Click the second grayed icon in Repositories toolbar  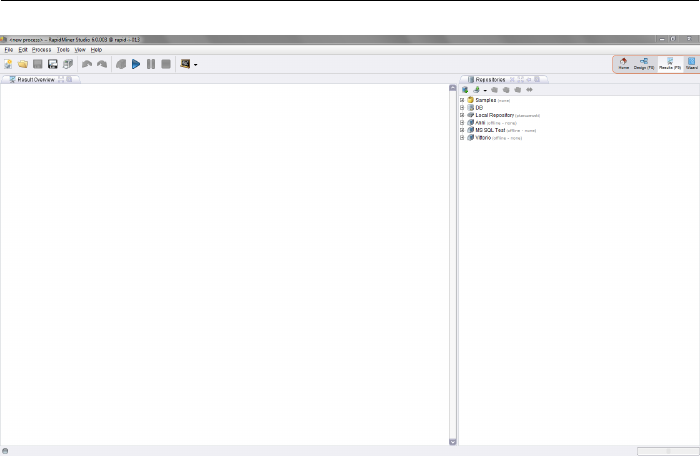tap(506, 90)
